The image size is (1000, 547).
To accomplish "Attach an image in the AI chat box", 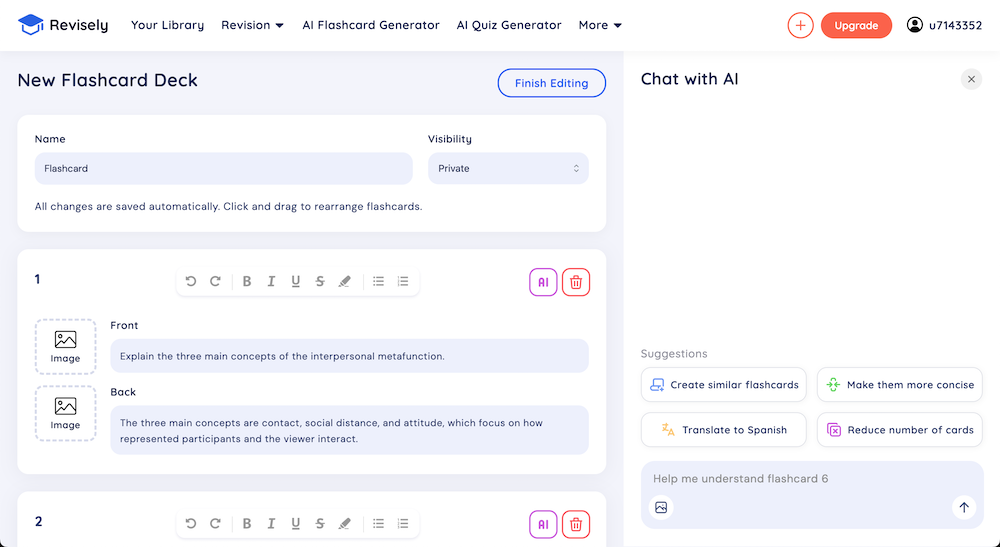I will [661, 507].
